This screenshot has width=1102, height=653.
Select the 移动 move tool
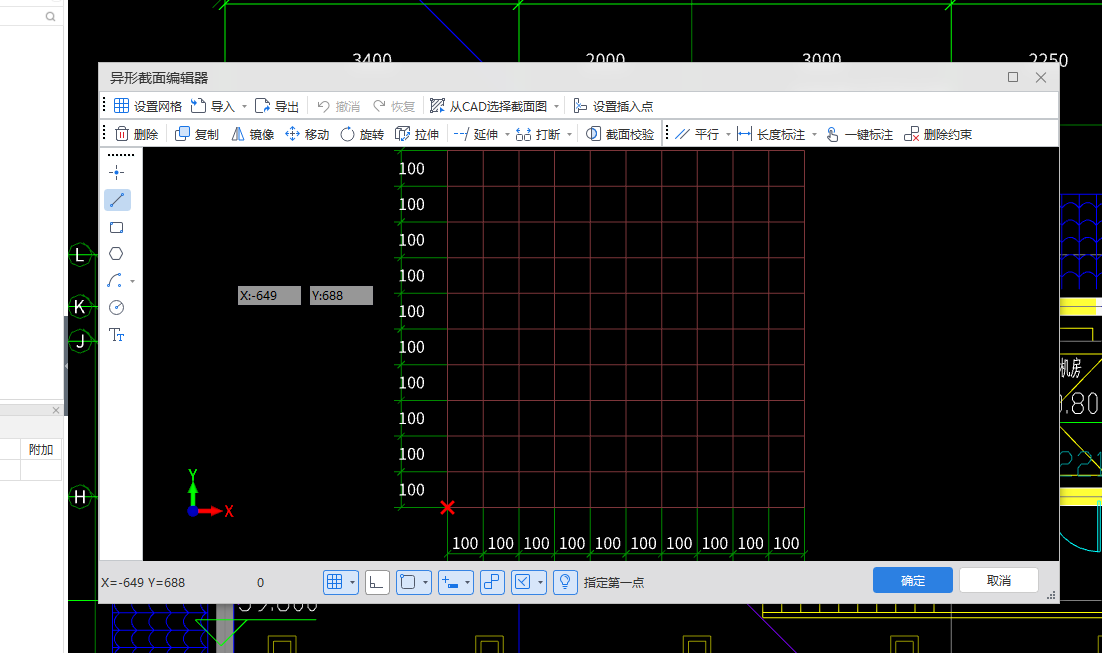pos(307,134)
